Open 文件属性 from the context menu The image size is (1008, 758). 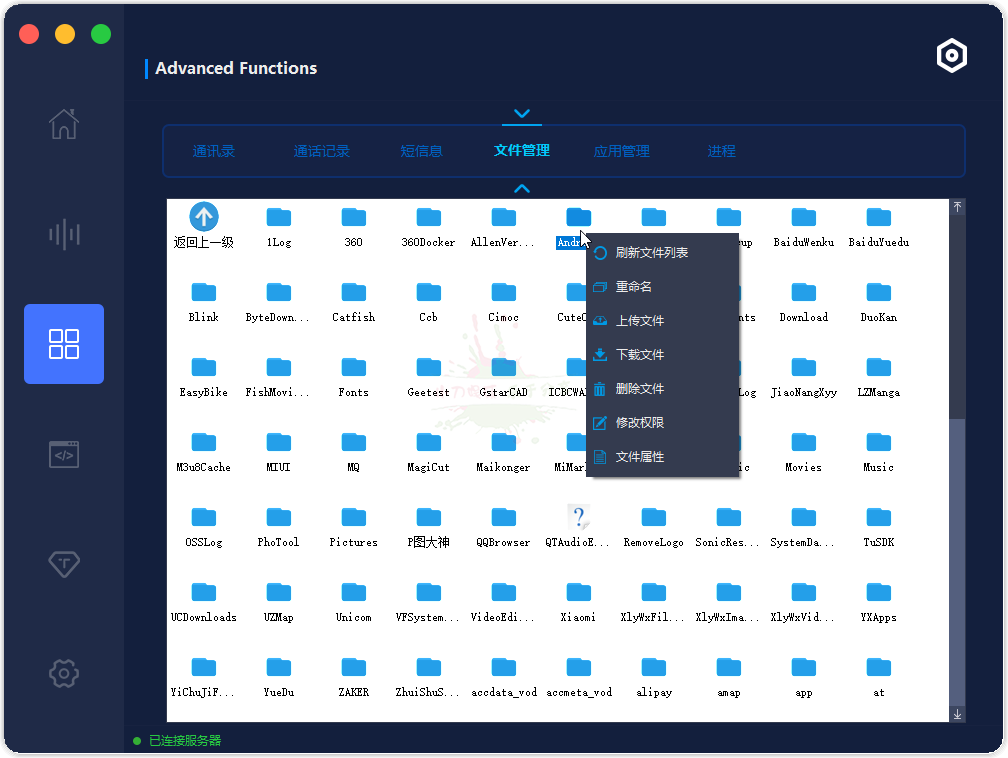(640, 457)
